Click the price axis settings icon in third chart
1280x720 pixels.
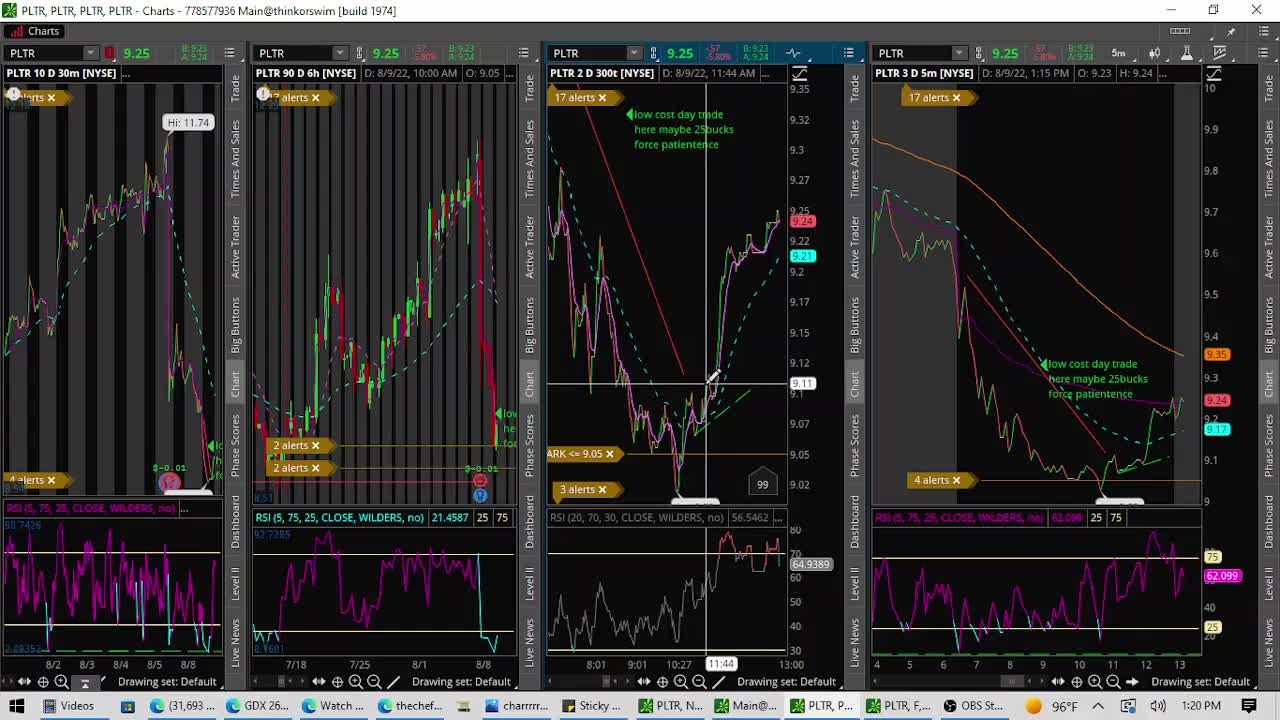tap(800, 74)
